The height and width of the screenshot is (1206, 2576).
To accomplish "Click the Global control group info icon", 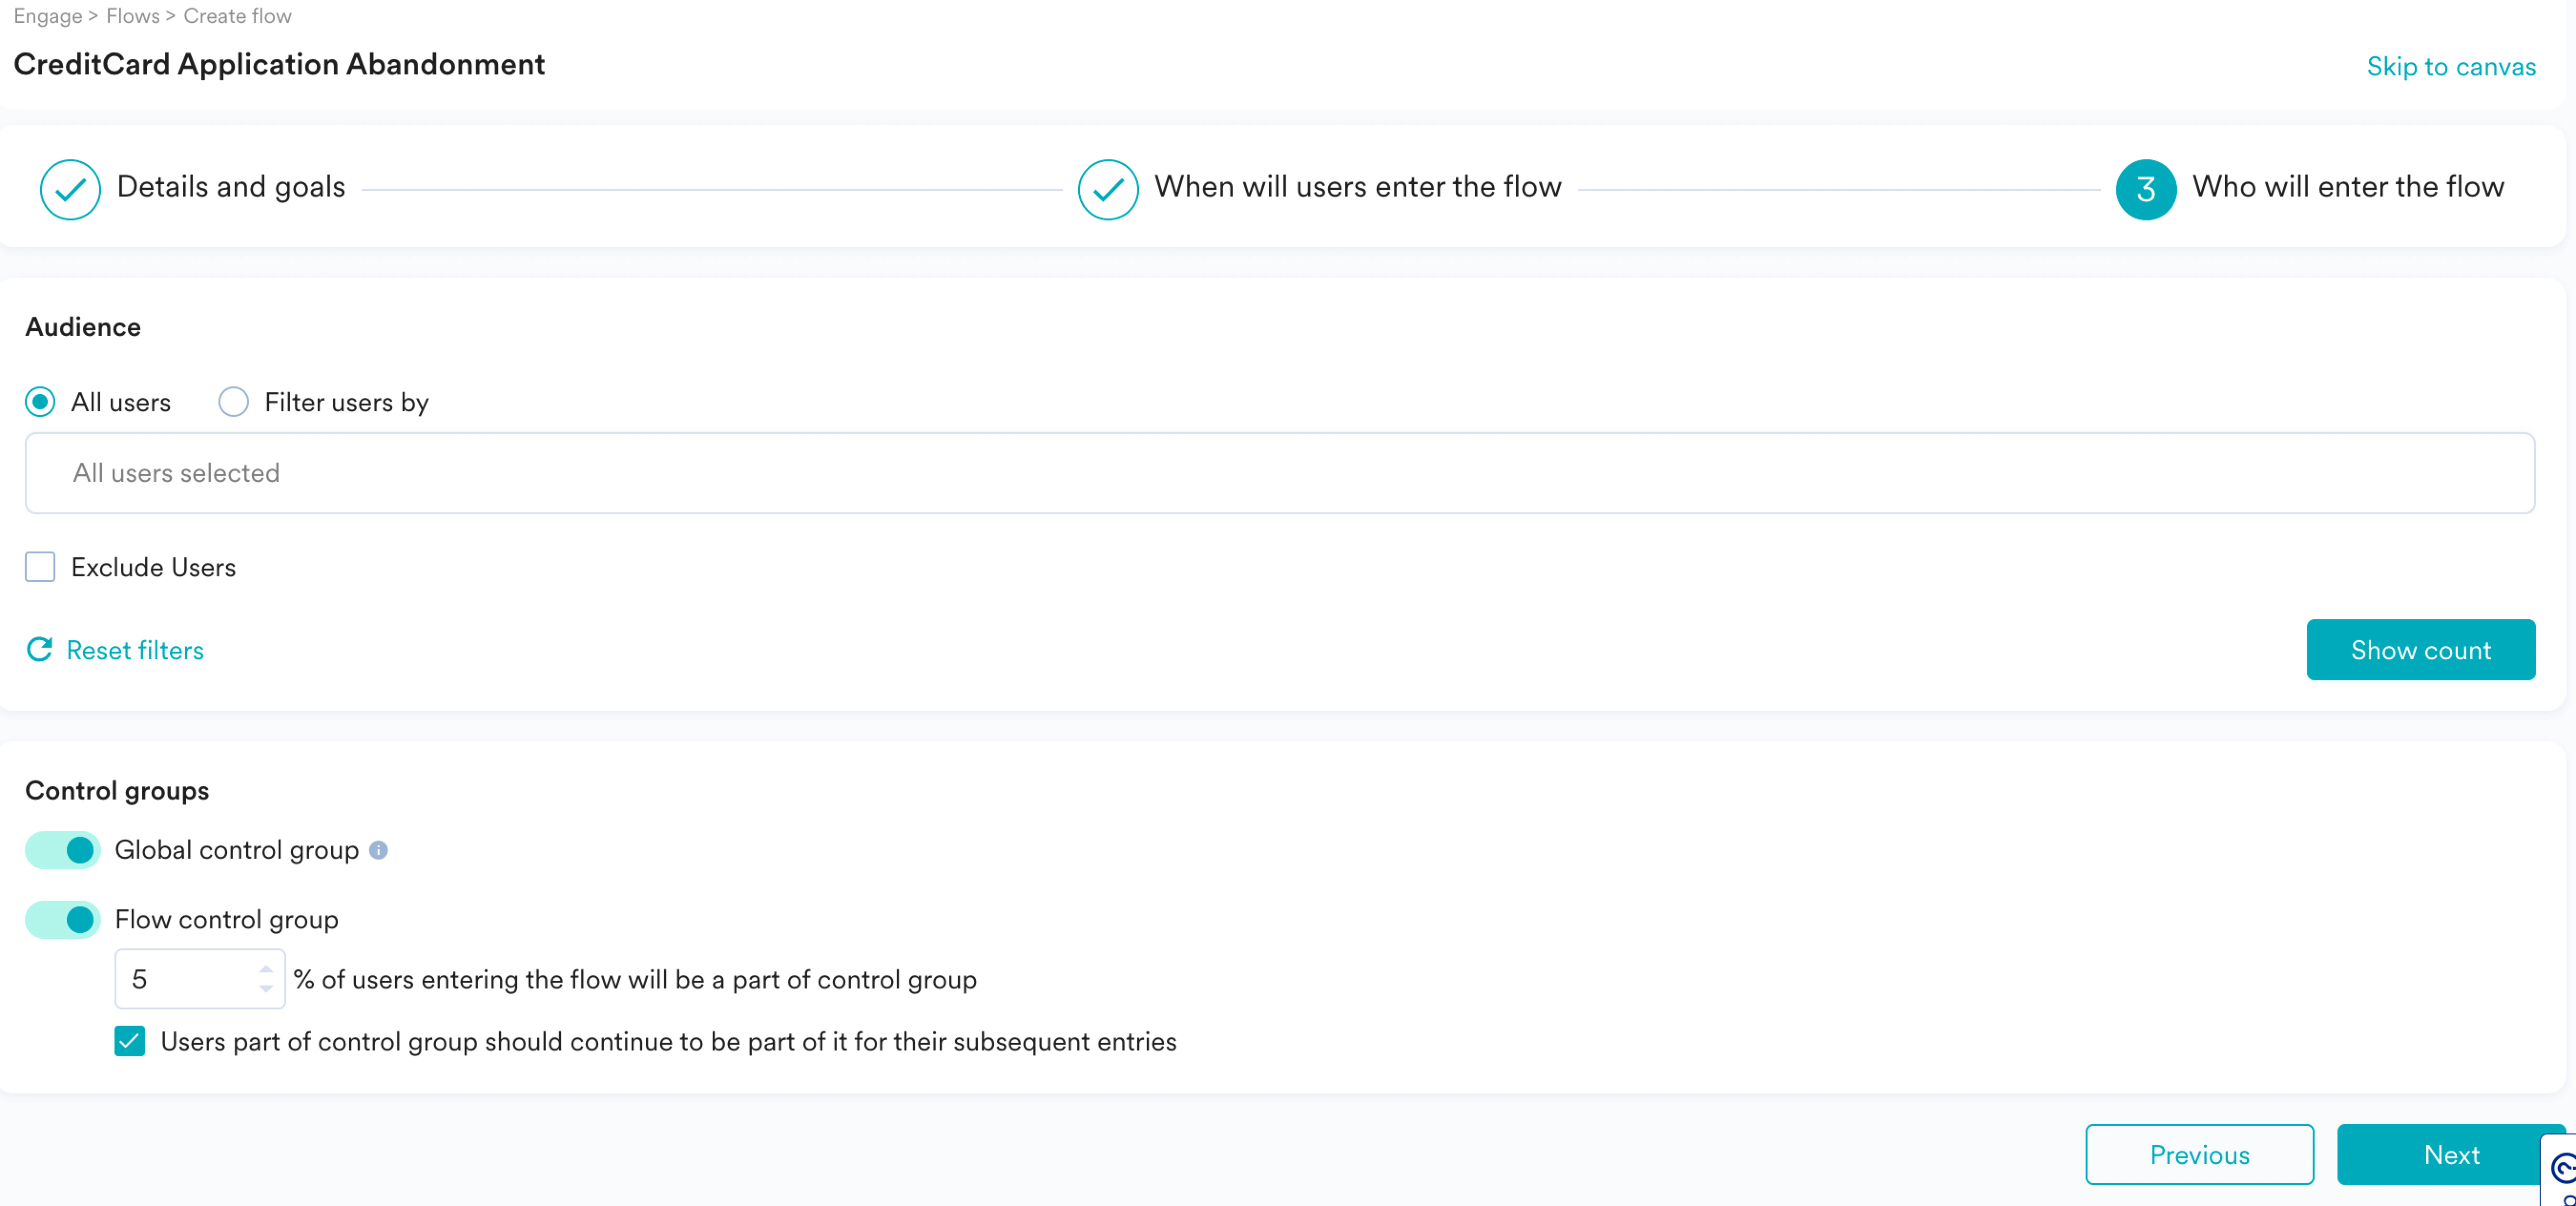I will [378, 850].
